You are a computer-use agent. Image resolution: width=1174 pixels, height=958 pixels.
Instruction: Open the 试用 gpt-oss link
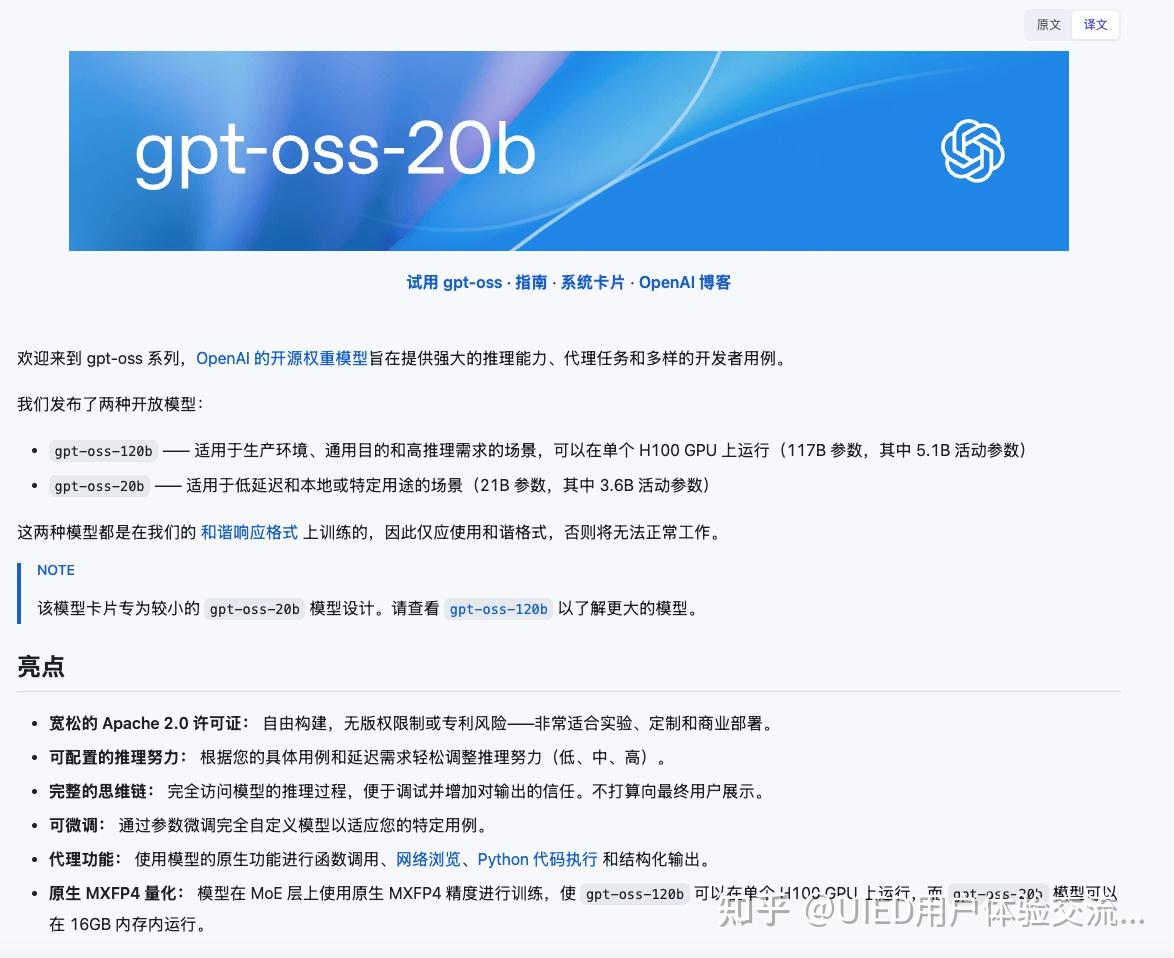[x=453, y=282]
